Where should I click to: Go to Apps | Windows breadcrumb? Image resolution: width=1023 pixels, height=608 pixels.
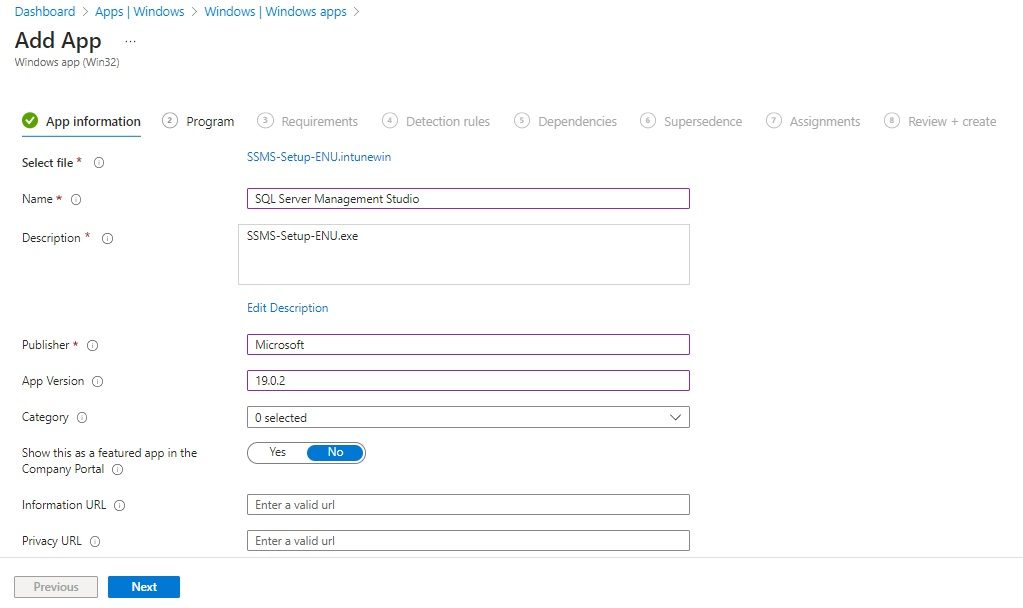coord(140,12)
